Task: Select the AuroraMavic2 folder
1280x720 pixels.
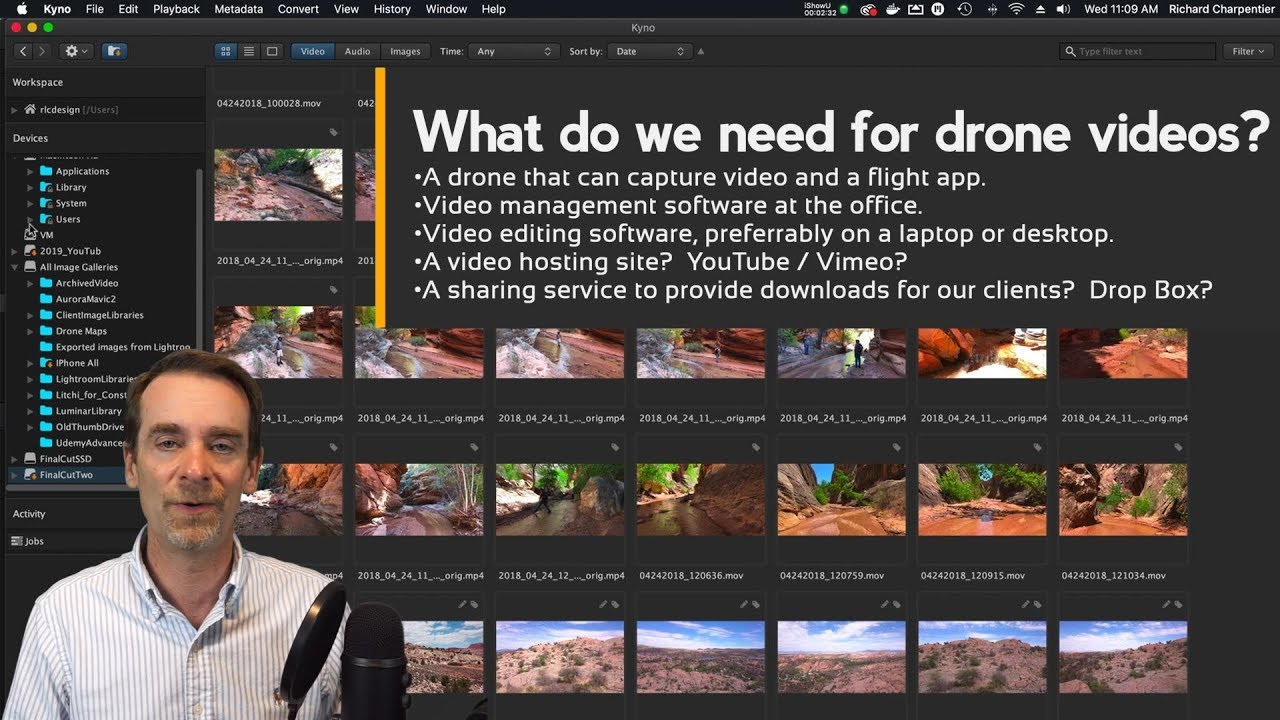Action: click(85, 299)
